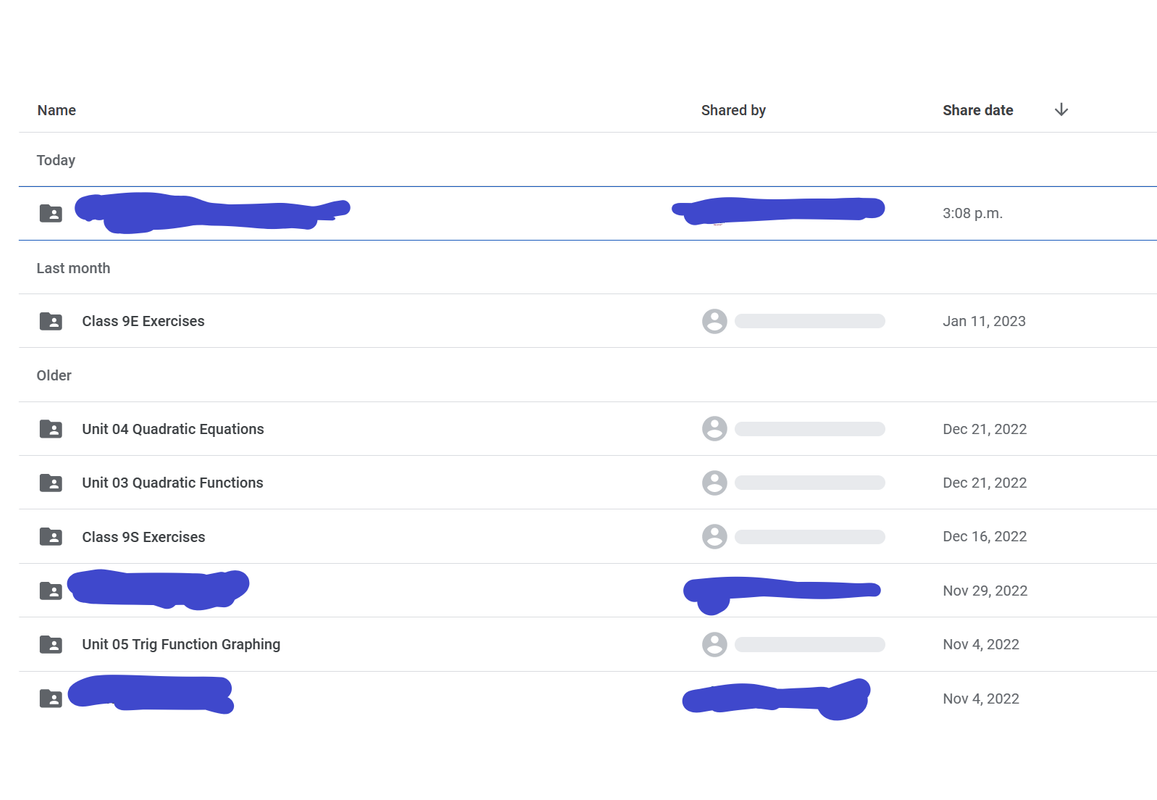Select the Dec 16, 2022 share date
This screenshot has width=1157, height=800.
[x=984, y=537]
